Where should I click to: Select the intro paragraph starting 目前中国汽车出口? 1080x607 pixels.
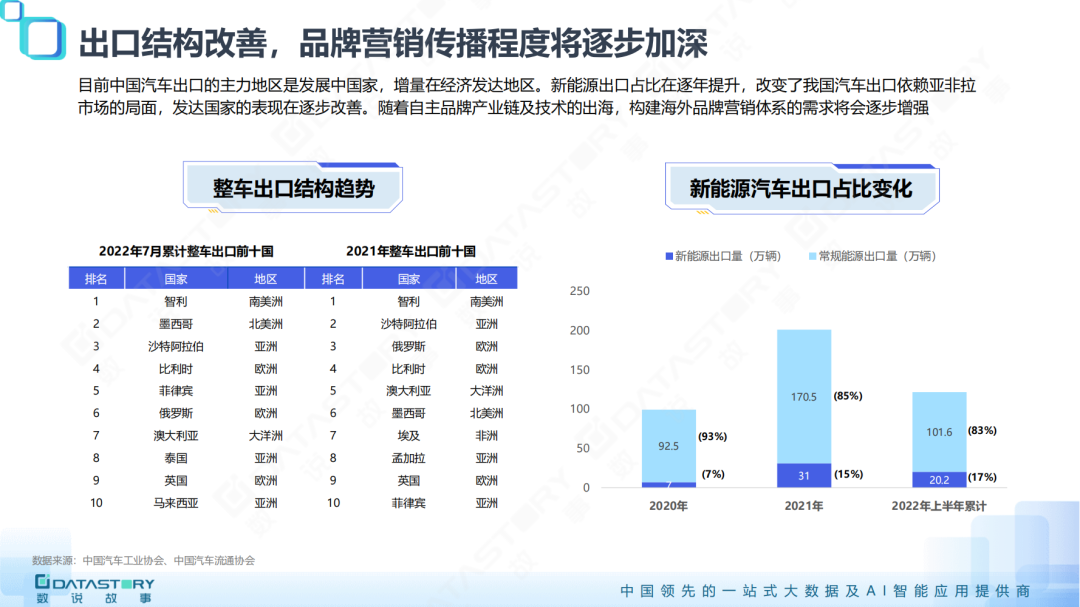[527, 96]
